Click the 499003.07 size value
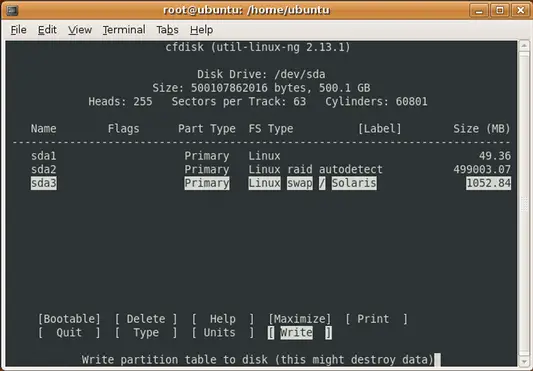This screenshot has height=371, width=533. 482,169
